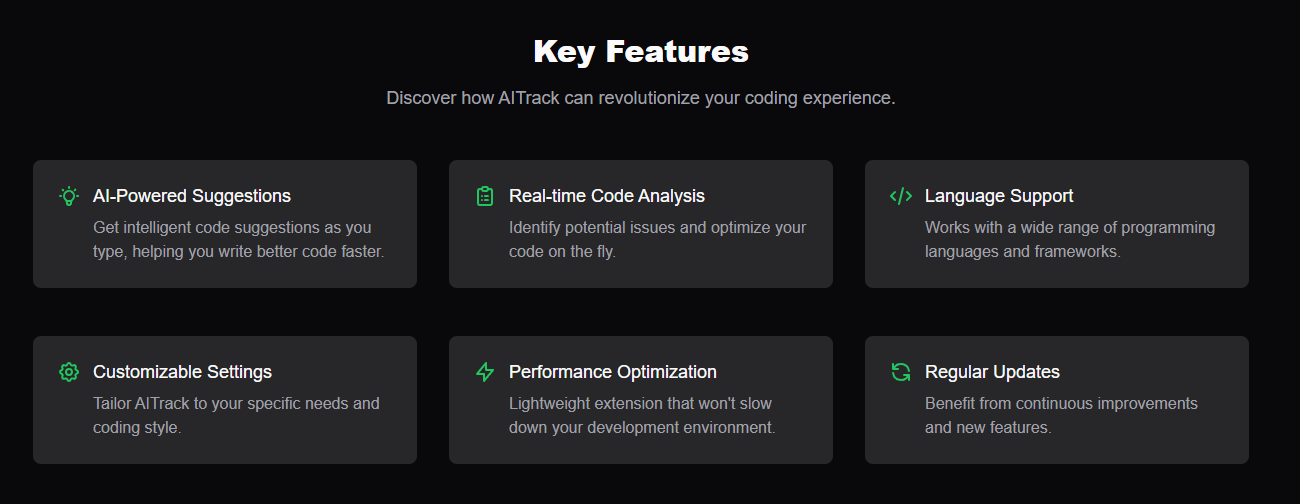Select the Regular Updates heading

pos(992,372)
